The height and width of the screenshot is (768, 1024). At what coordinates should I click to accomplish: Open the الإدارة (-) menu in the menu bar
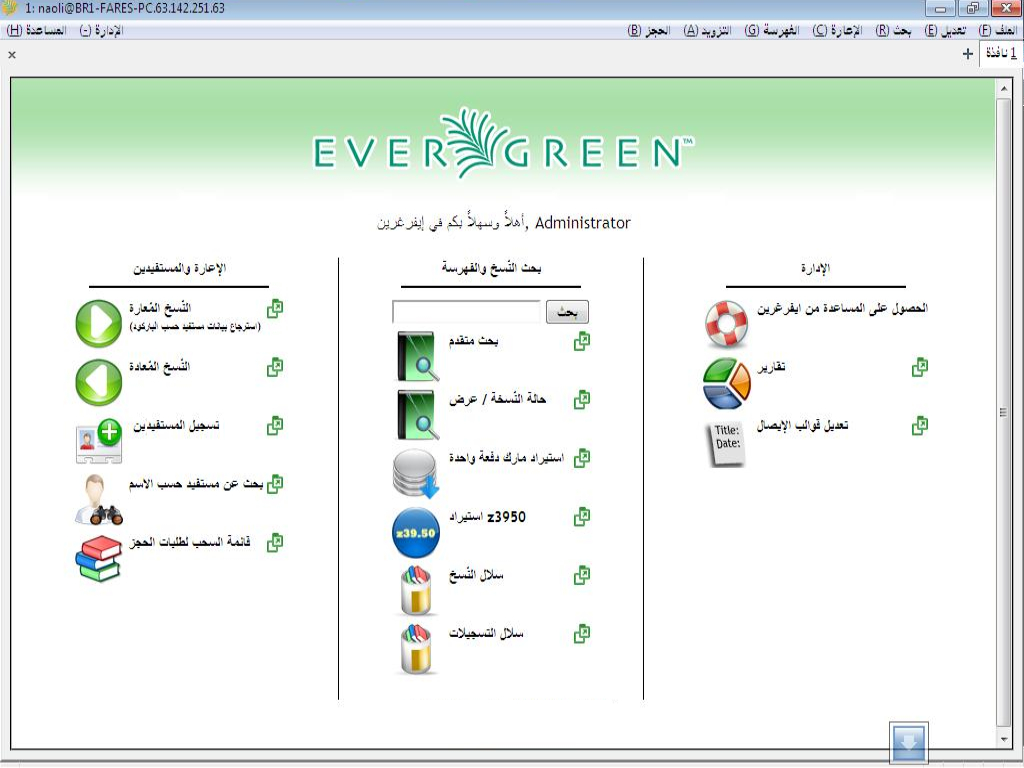[101, 30]
